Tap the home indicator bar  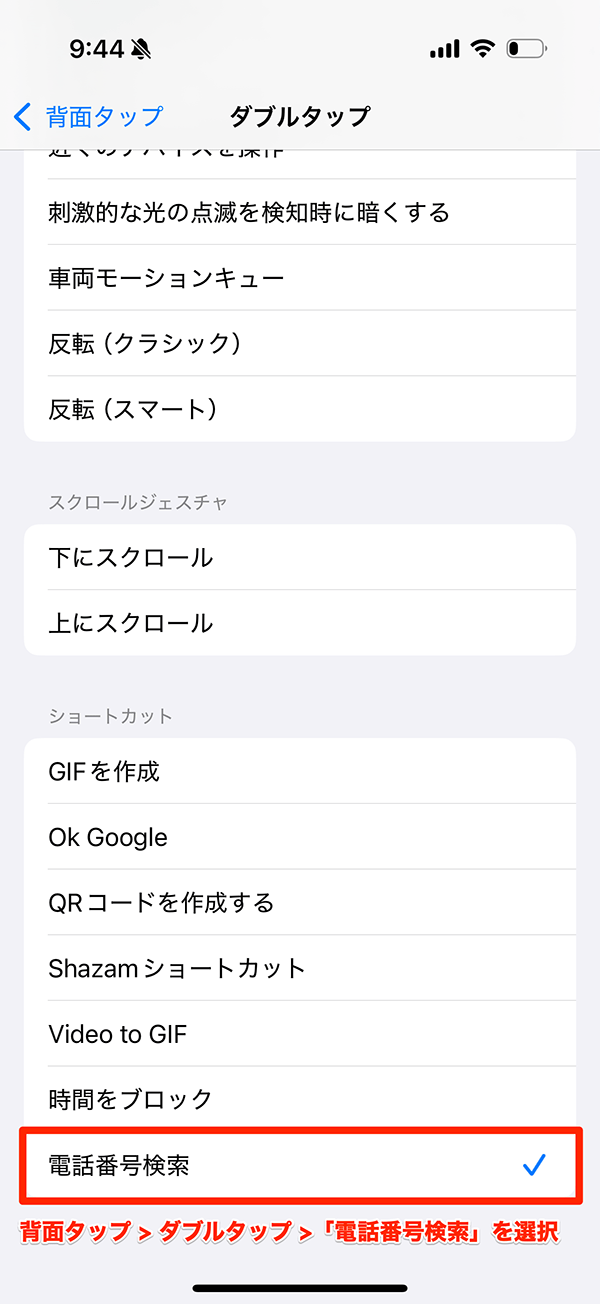(300, 1288)
